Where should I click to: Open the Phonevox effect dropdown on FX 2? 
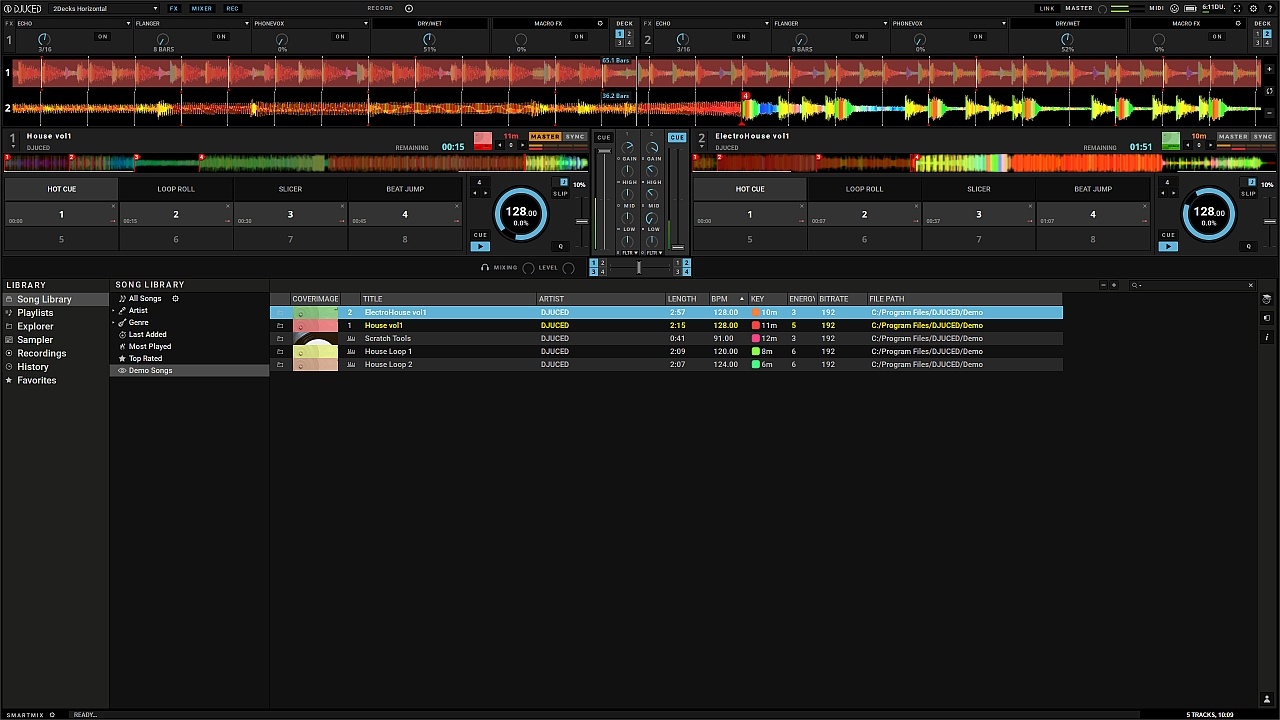tap(949, 23)
